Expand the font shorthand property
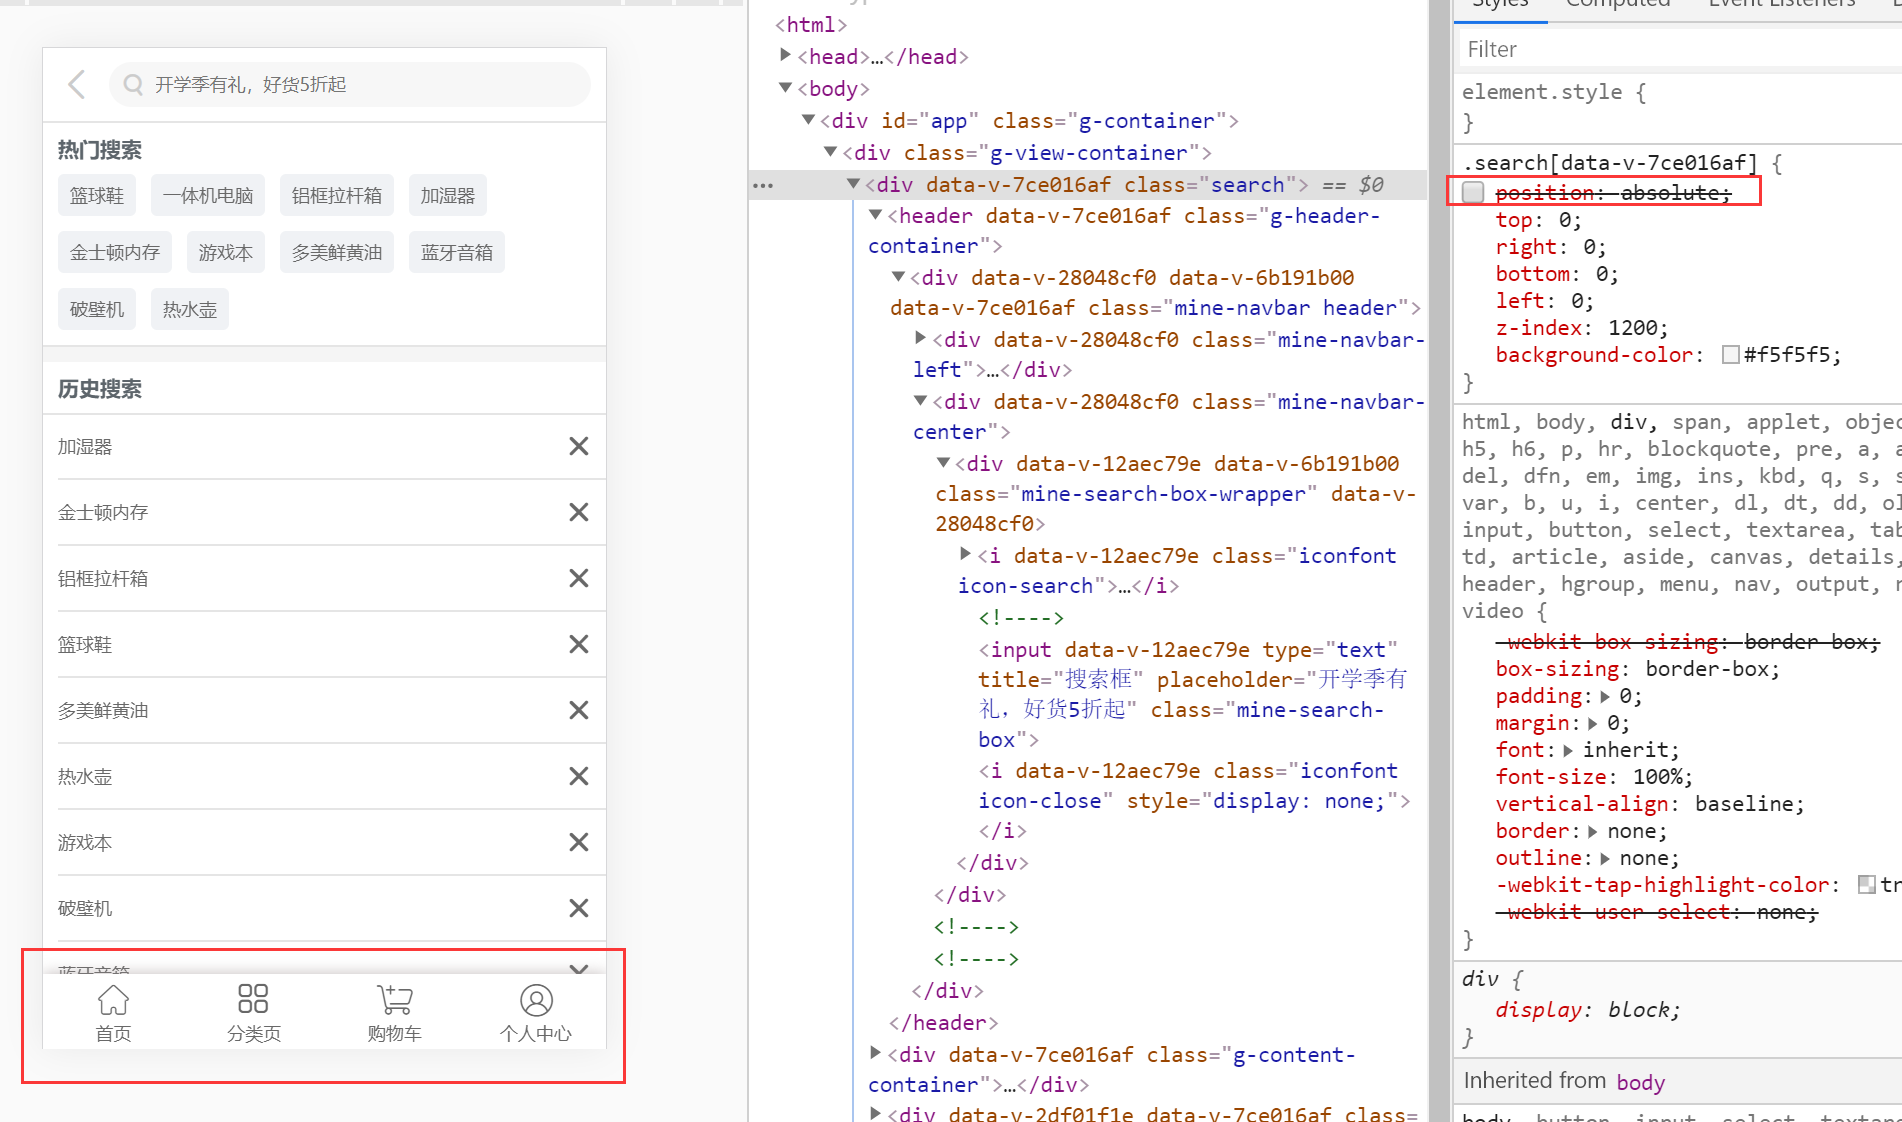1902x1122 pixels. pos(1569,751)
